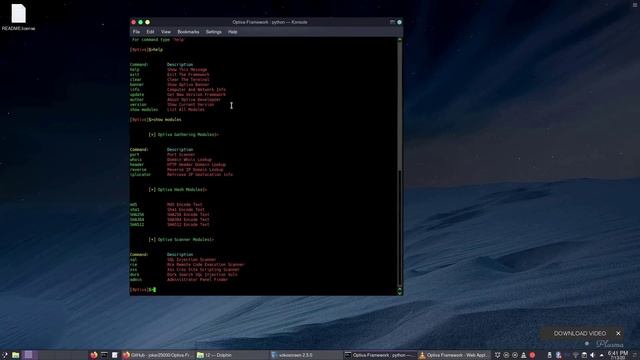
Task: Open the VLC cone tray icon
Action: (x=524, y=355)
